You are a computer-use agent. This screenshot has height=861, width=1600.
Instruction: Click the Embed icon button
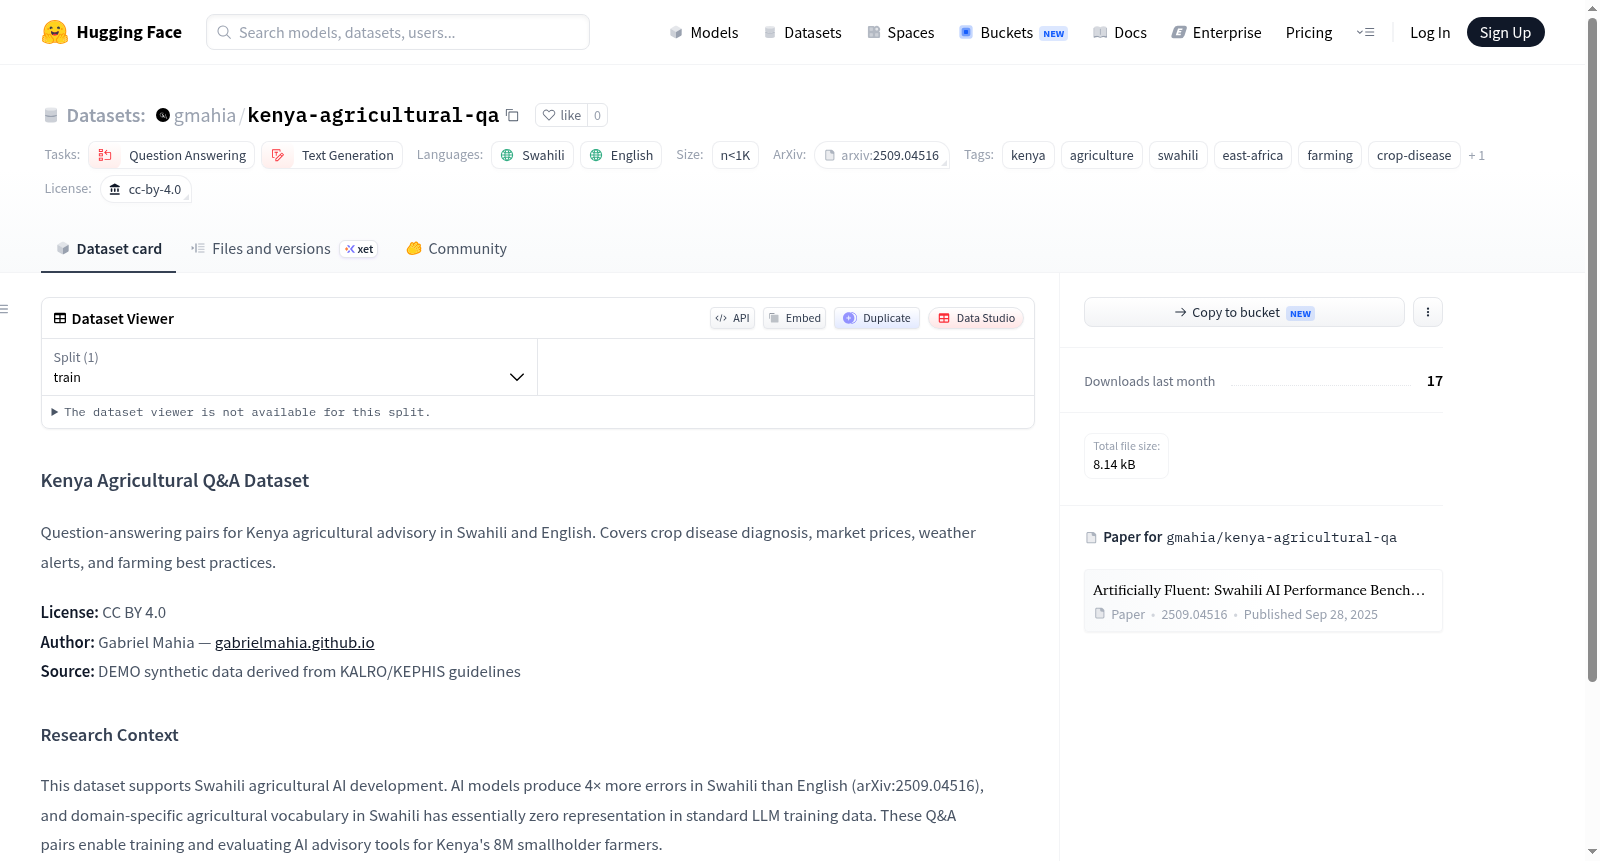[x=795, y=318]
